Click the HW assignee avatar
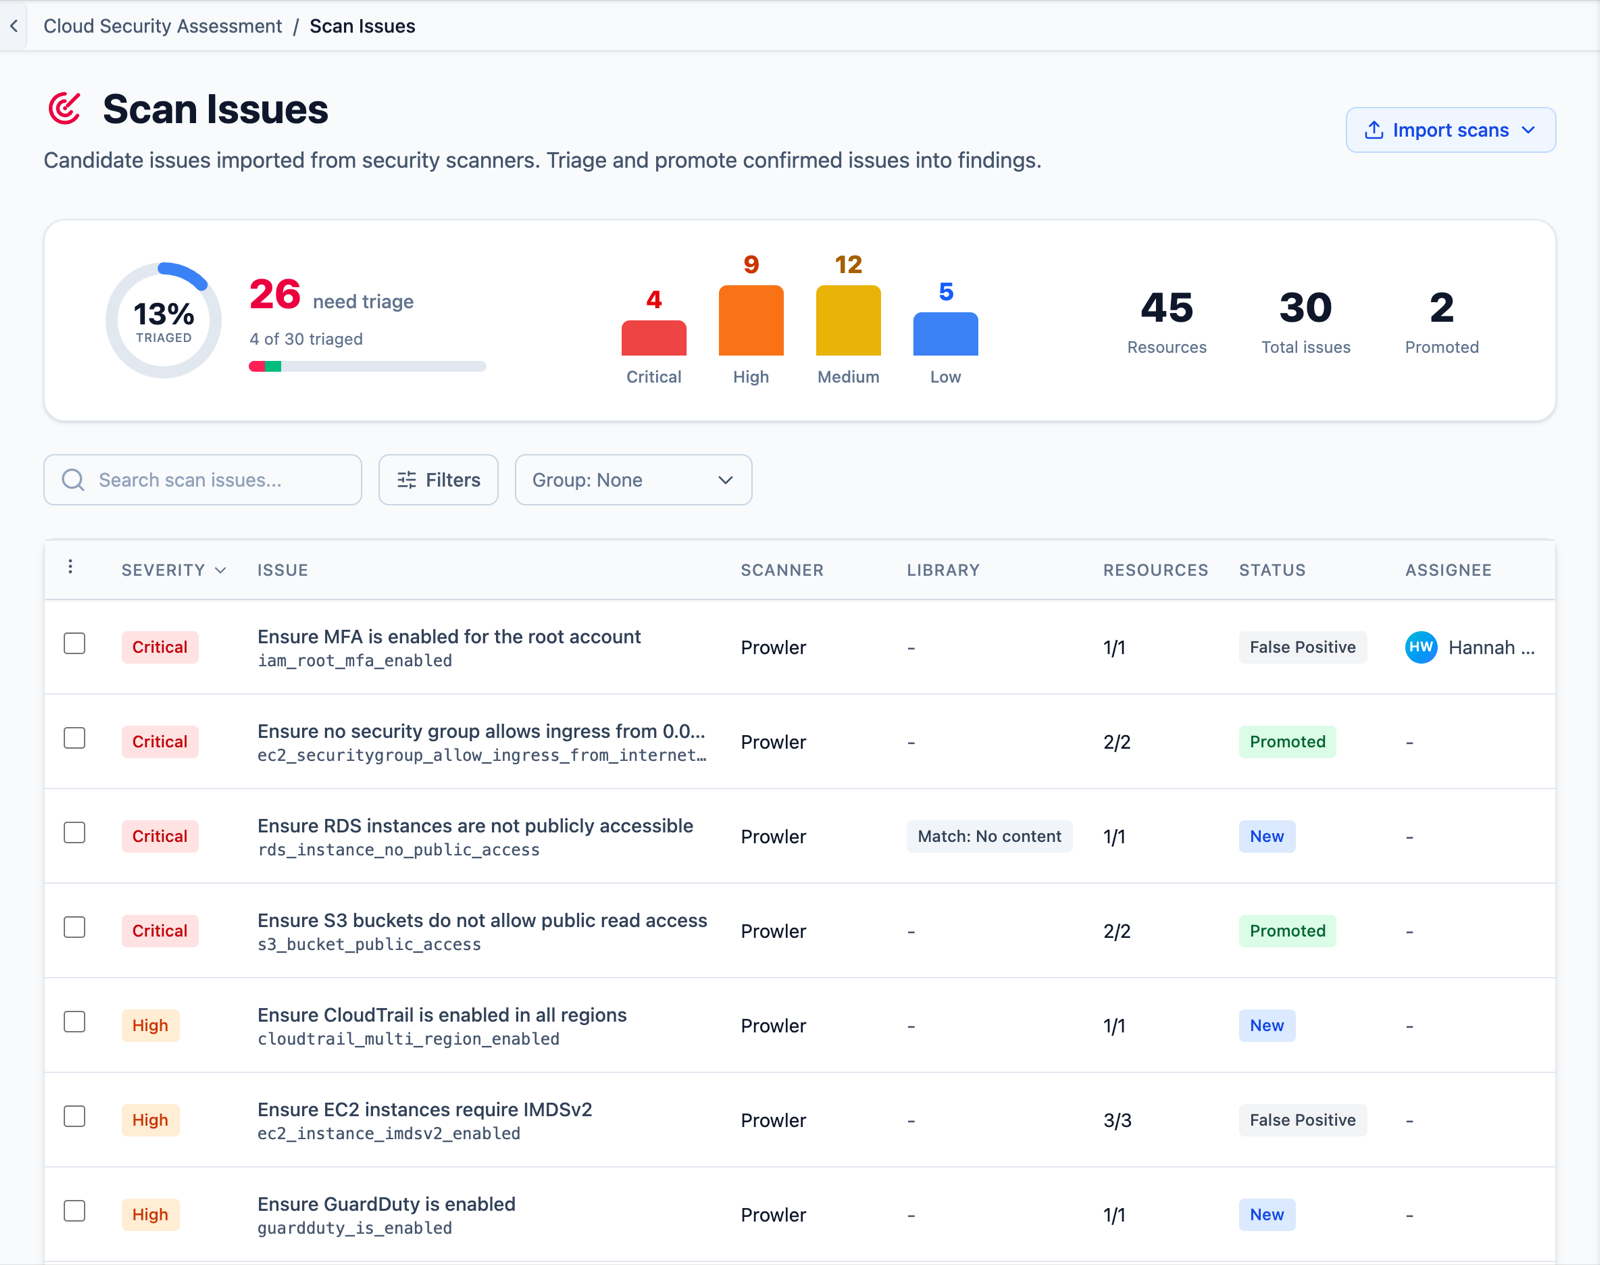The image size is (1600, 1265). (x=1421, y=647)
